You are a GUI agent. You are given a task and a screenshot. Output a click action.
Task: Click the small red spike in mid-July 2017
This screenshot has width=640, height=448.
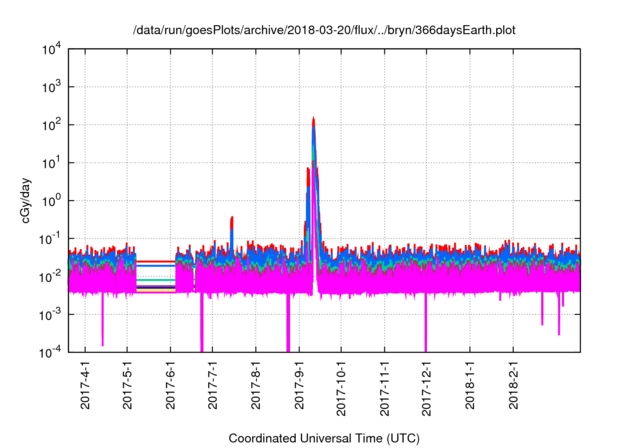pos(232,220)
